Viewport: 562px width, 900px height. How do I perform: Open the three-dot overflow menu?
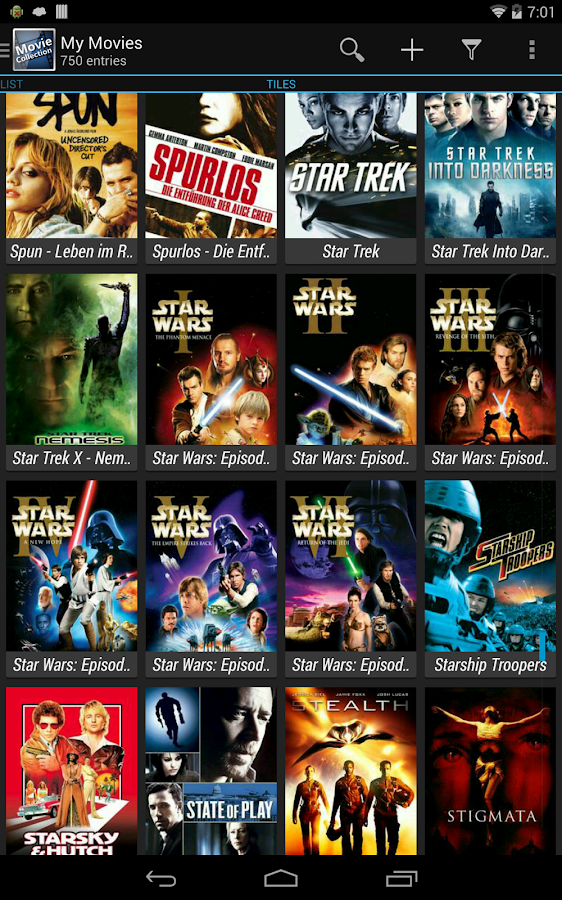click(532, 50)
